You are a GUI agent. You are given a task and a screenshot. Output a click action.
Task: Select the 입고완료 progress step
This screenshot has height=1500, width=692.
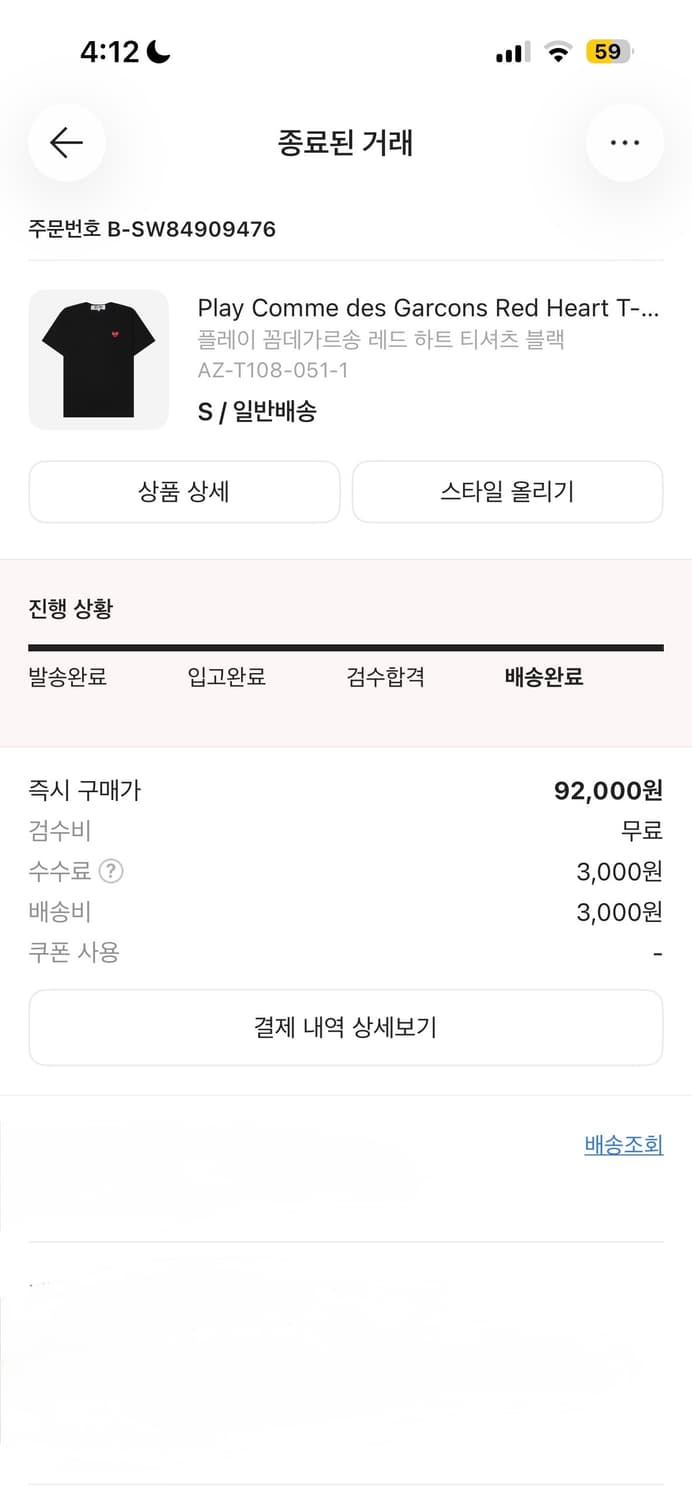tap(226, 676)
